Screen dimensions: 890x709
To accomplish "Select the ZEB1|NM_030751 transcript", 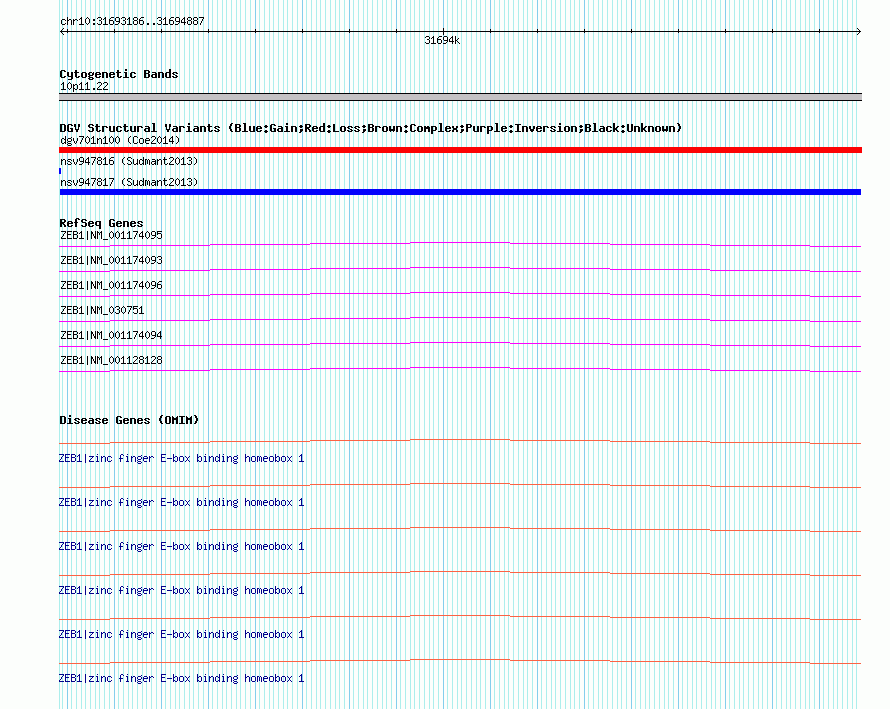I will [102, 310].
